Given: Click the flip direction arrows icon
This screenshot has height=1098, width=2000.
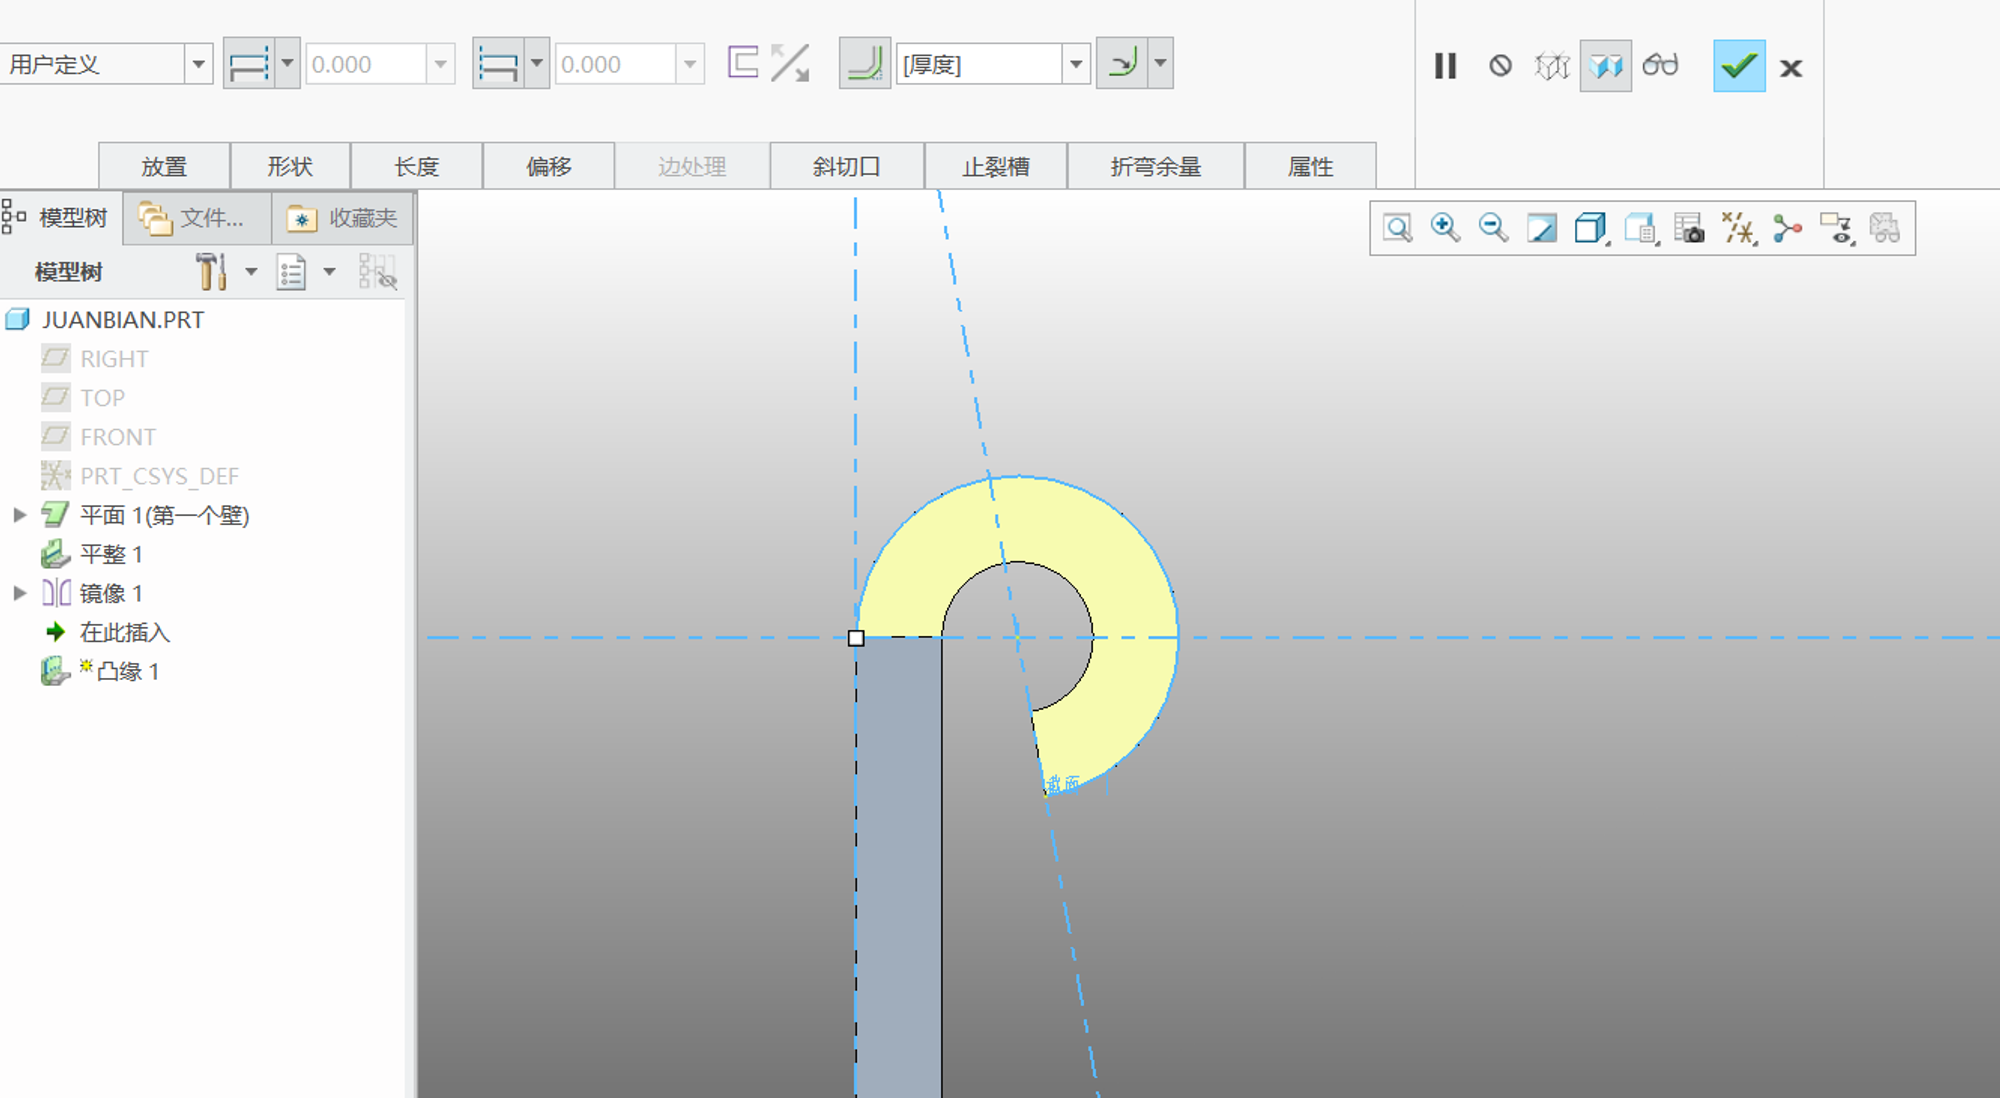Looking at the screenshot, I should tap(790, 63).
